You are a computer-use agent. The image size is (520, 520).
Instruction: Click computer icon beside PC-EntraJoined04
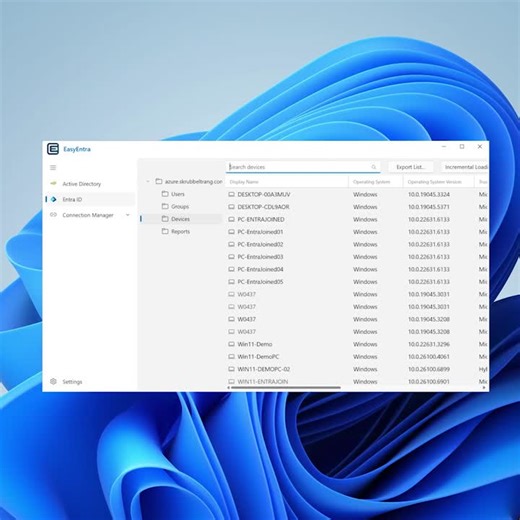(231, 269)
